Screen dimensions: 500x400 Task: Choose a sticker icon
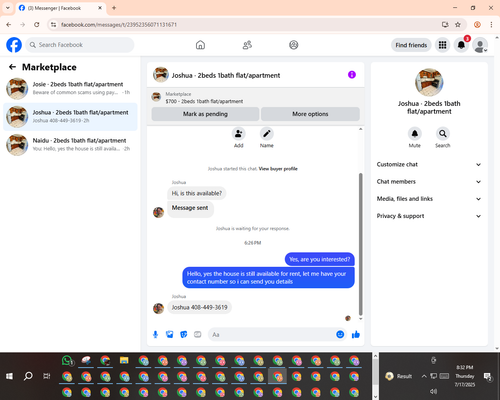pos(184,334)
